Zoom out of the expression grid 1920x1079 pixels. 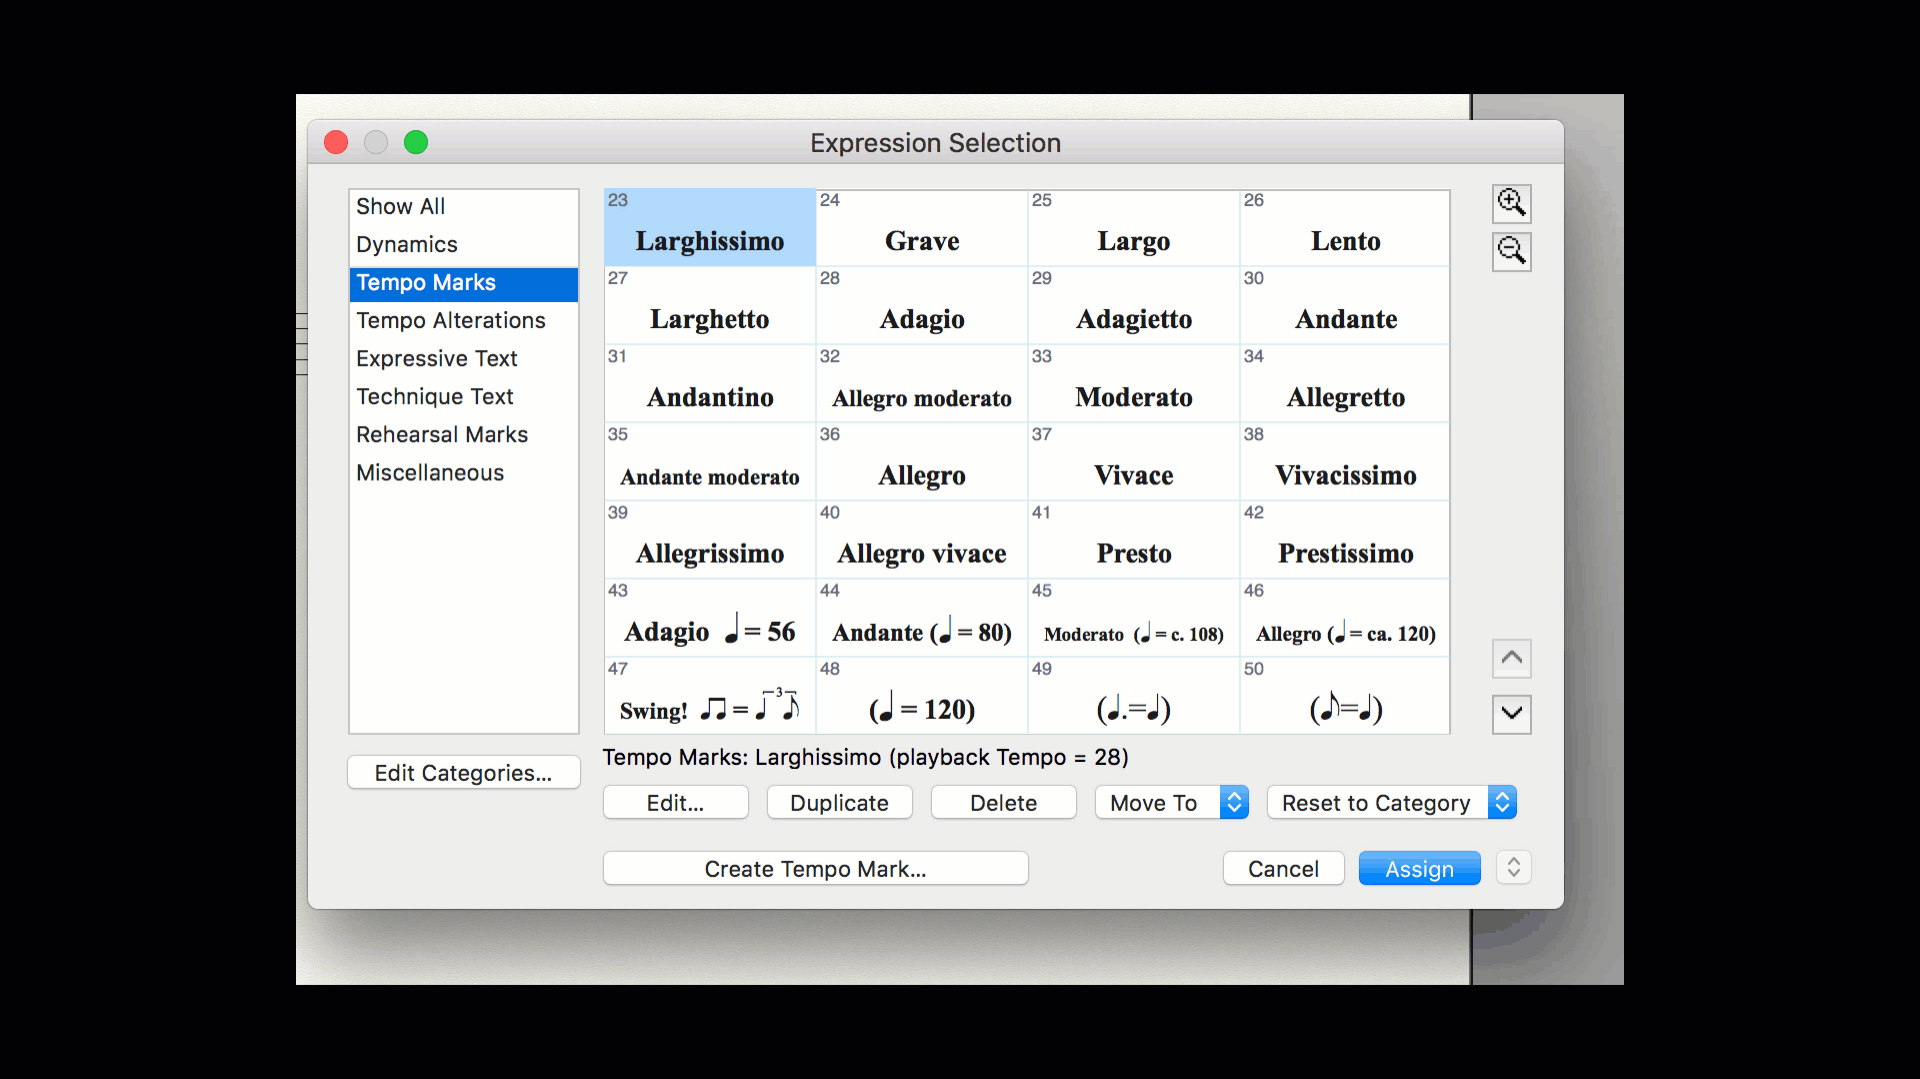[1511, 251]
